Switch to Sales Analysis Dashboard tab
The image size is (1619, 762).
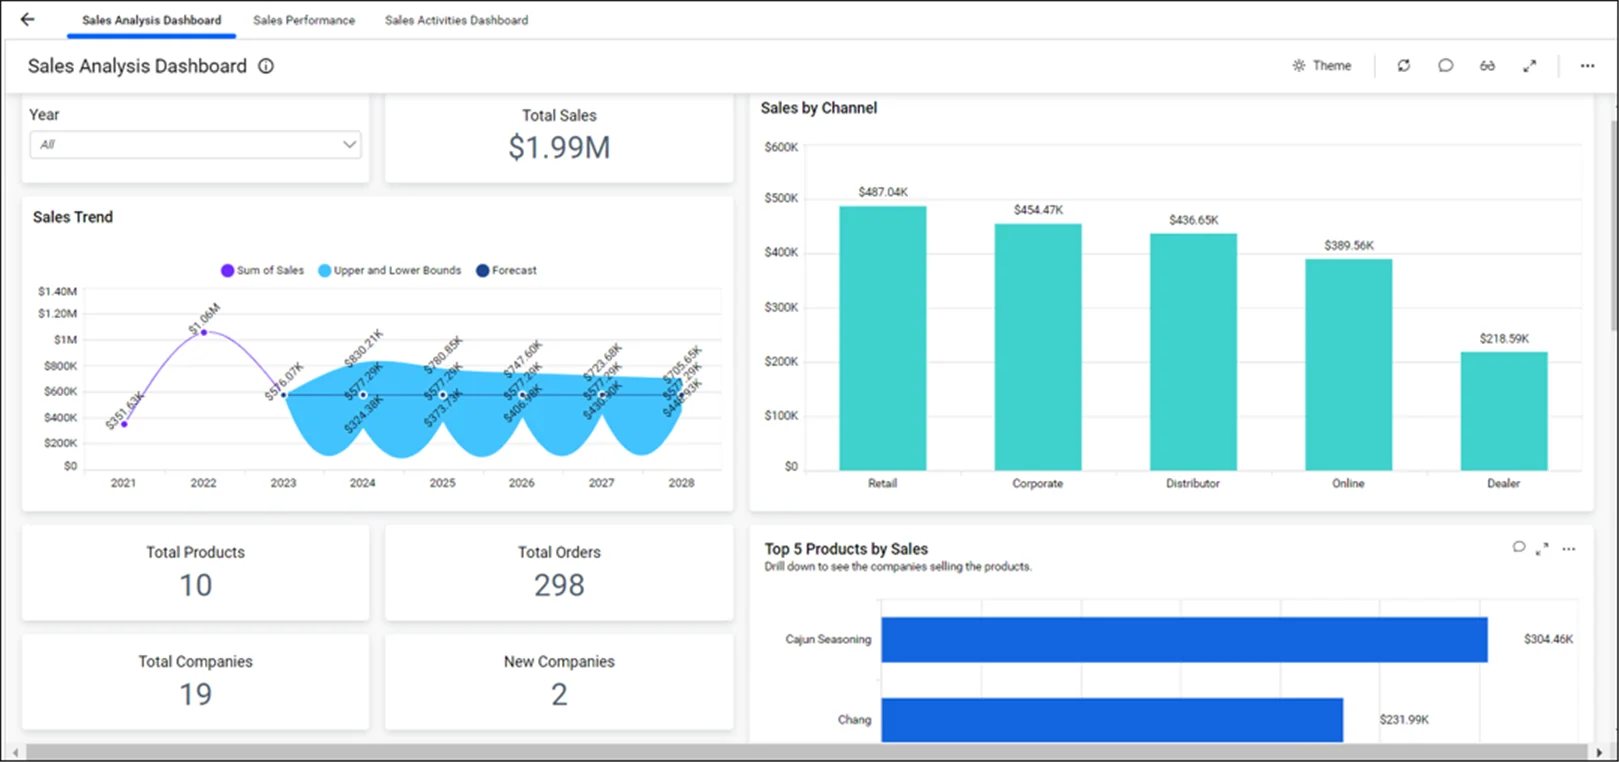click(x=152, y=20)
